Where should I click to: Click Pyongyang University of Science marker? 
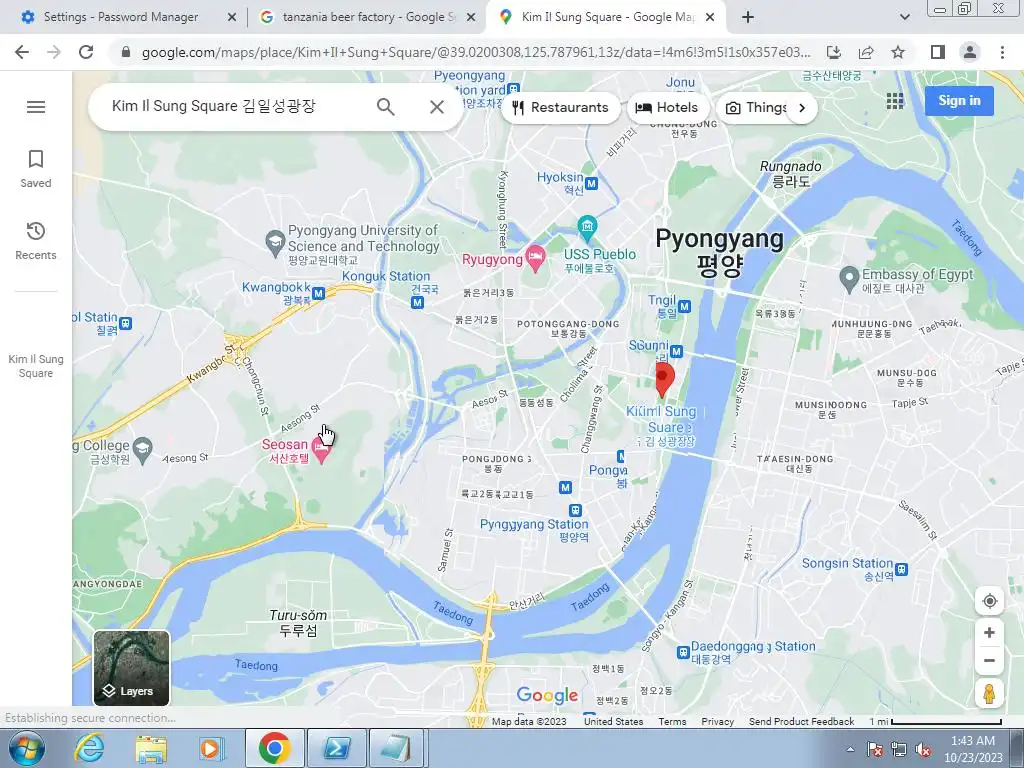(275, 243)
